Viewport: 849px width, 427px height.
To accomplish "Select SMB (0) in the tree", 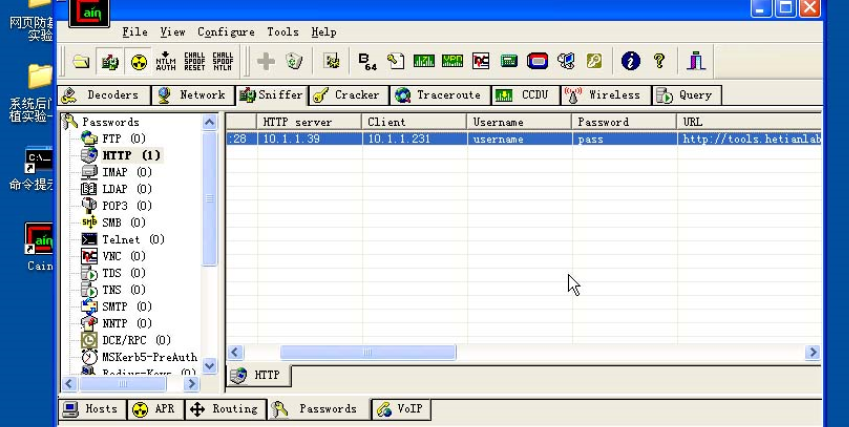I will coord(123,222).
